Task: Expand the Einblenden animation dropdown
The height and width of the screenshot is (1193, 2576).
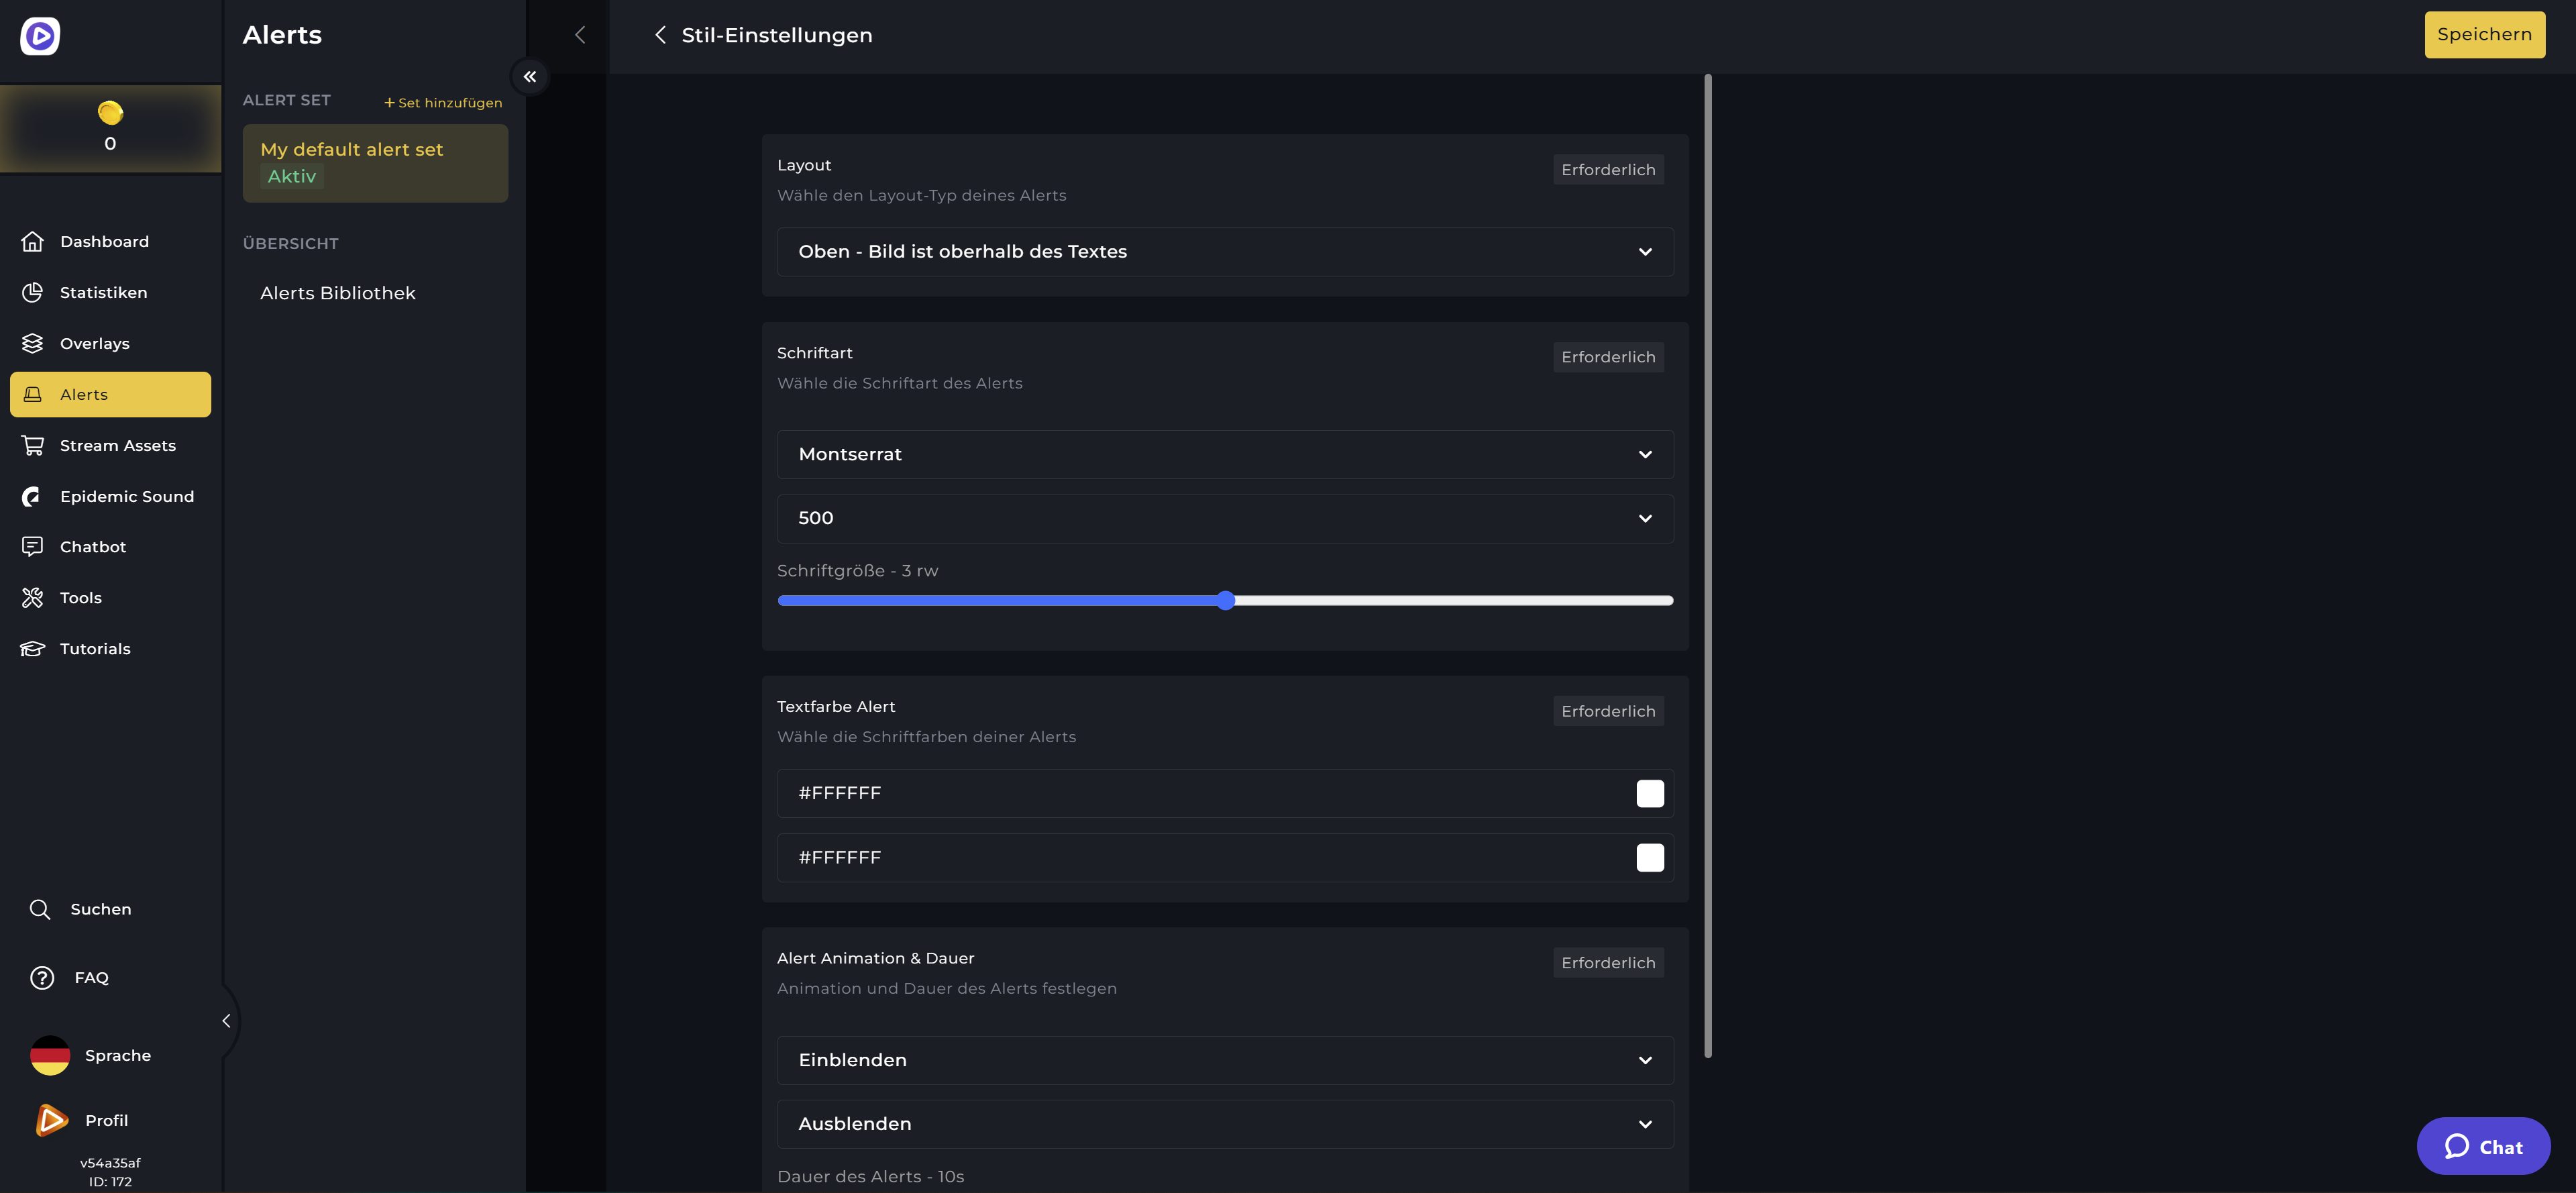Action: click(1224, 1060)
